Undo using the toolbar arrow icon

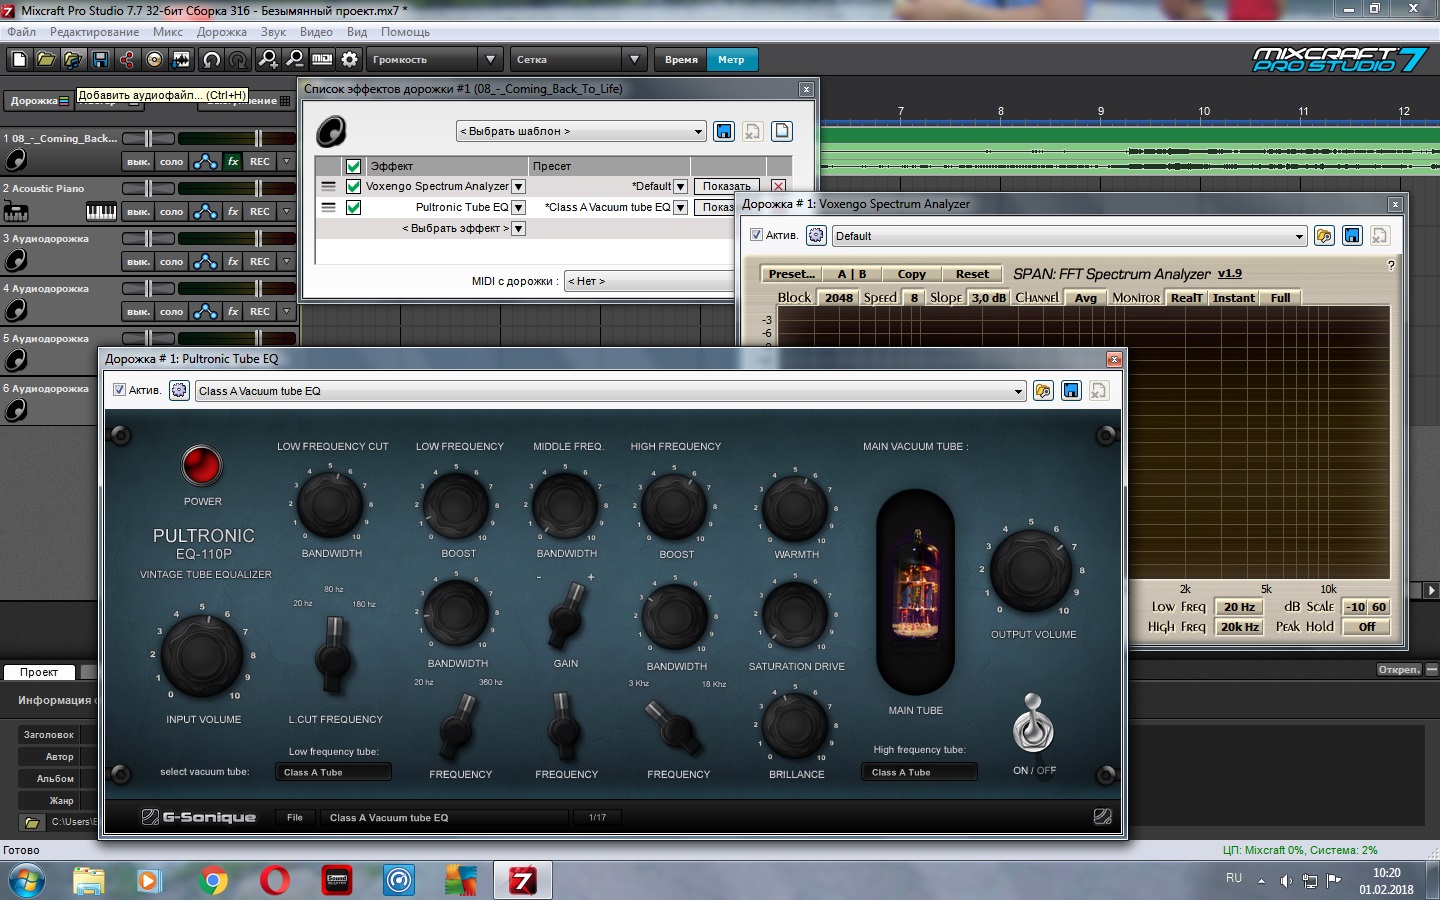[x=211, y=60]
